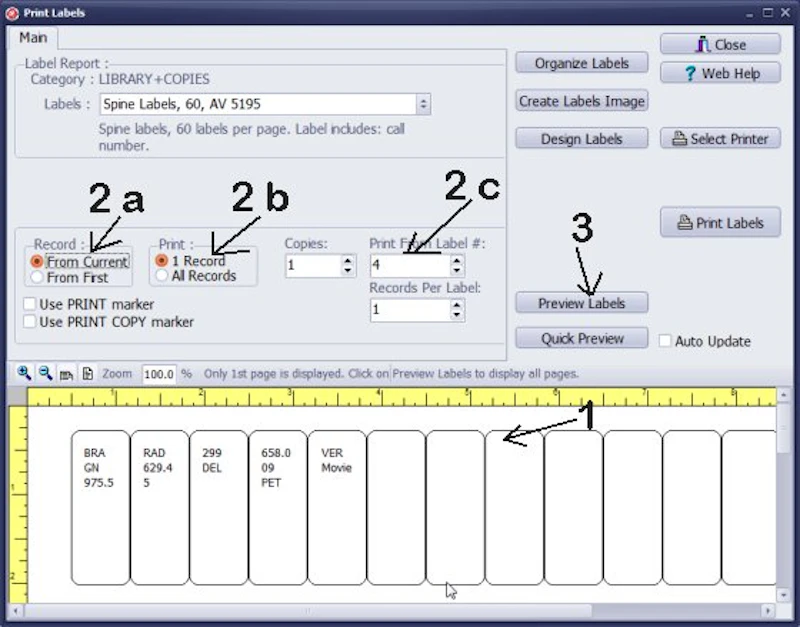Screen dimensions: 800x627
Task: Click the Records Per Label field
Action: click(x=410, y=310)
